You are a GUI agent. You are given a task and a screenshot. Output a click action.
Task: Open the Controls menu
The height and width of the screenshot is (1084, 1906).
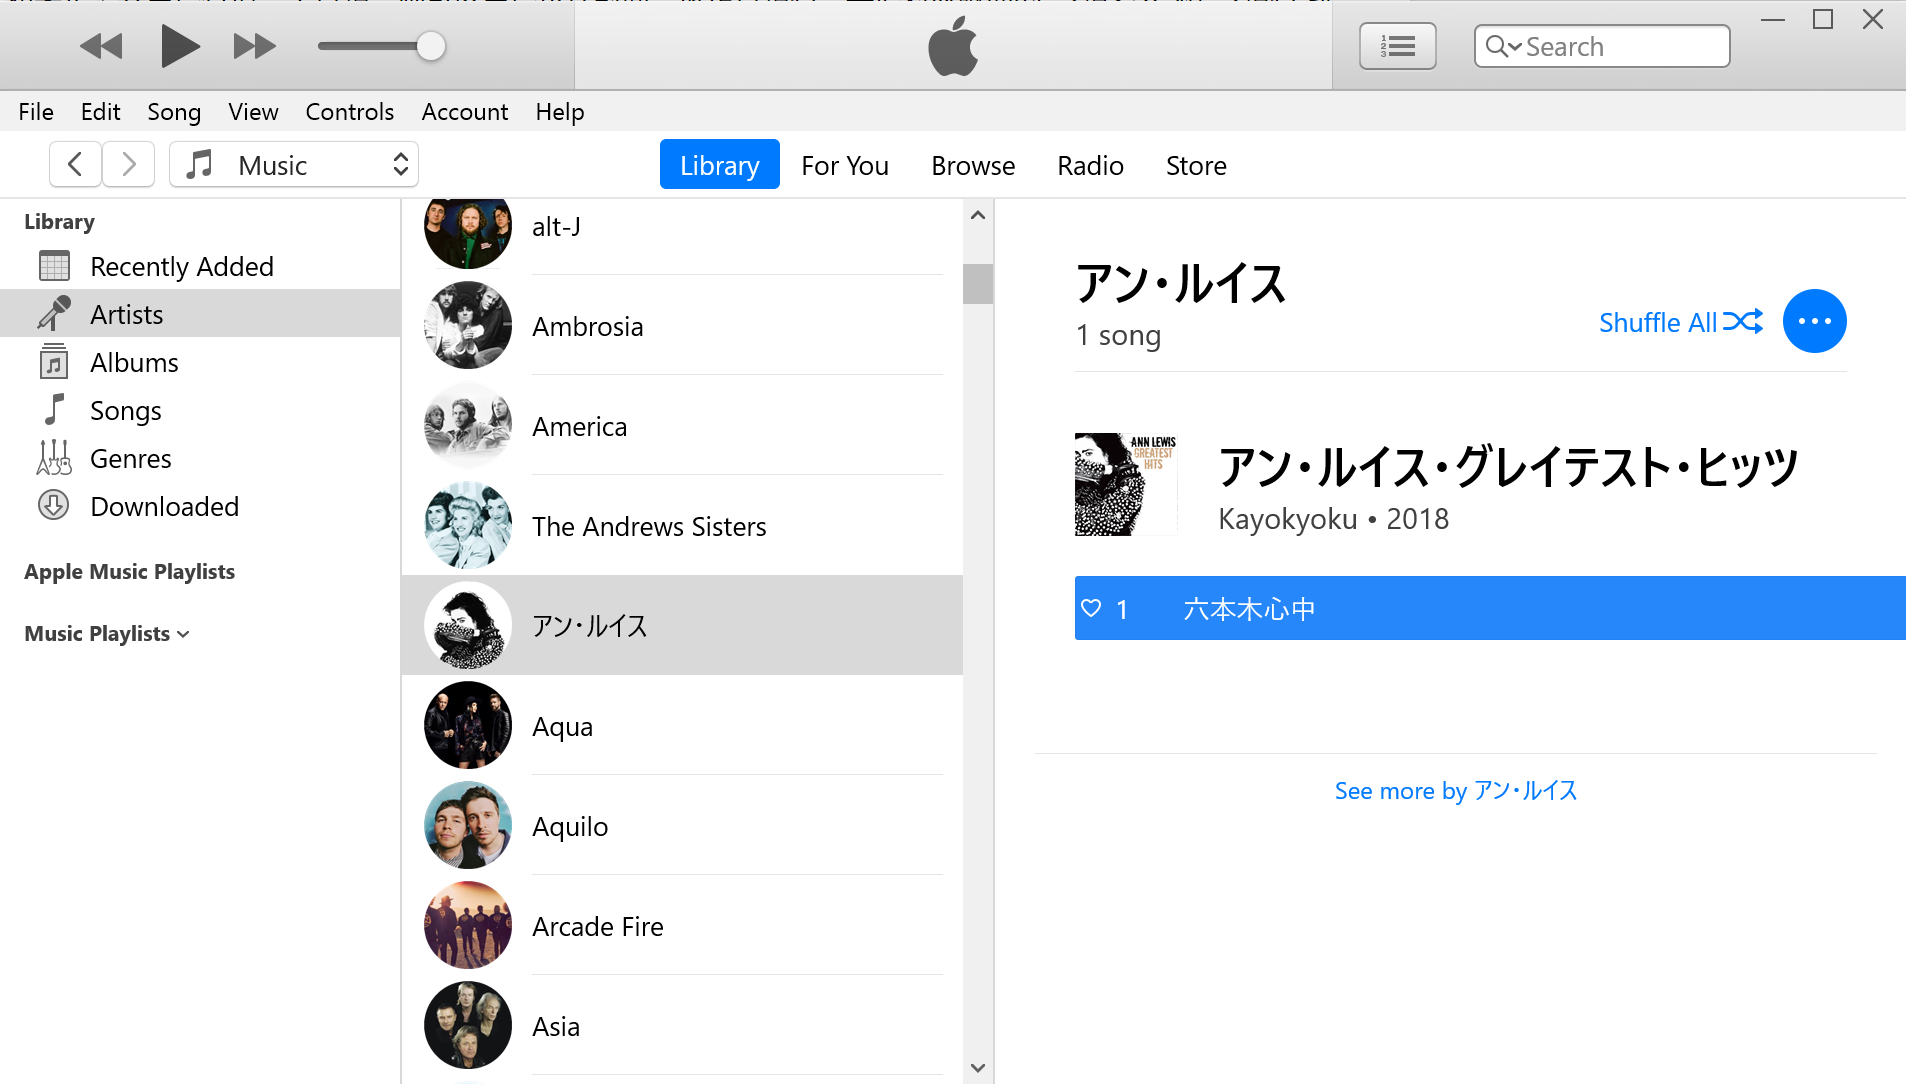click(350, 112)
